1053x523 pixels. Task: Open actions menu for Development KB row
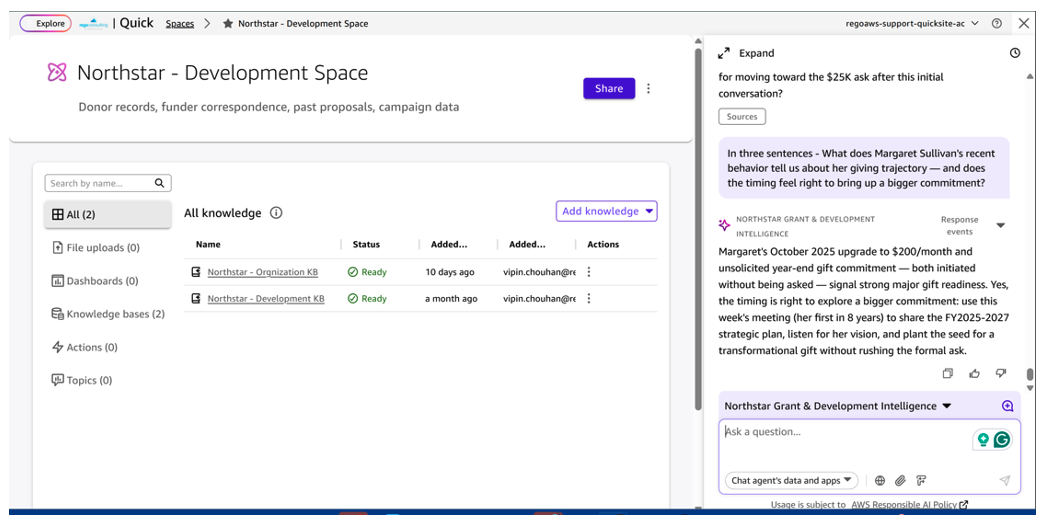pyautogui.click(x=589, y=298)
